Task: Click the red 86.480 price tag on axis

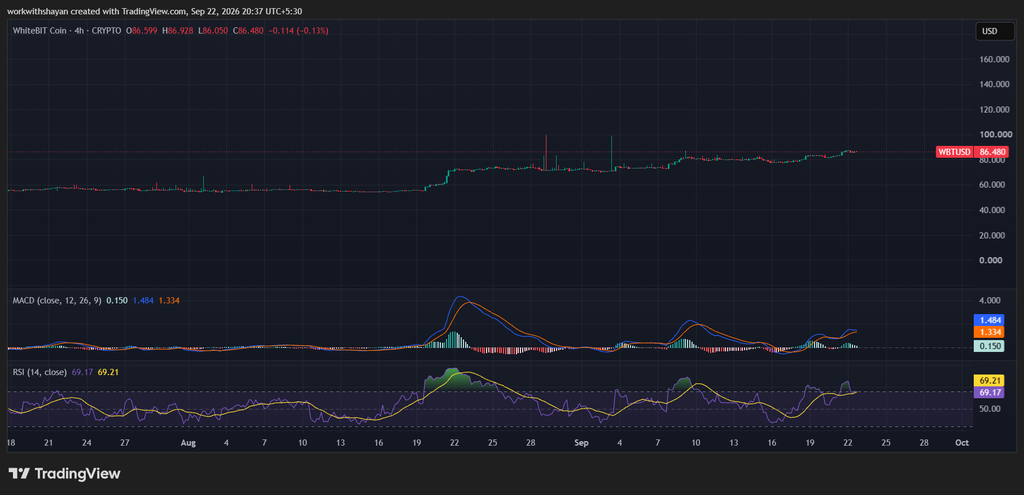Action: click(x=992, y=152)
